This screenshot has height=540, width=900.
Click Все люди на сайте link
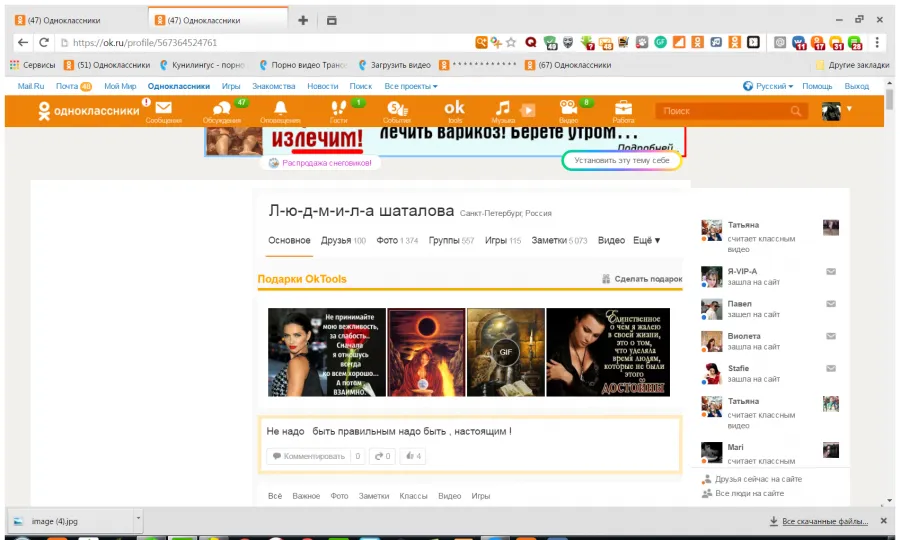(x=749, y=494)
